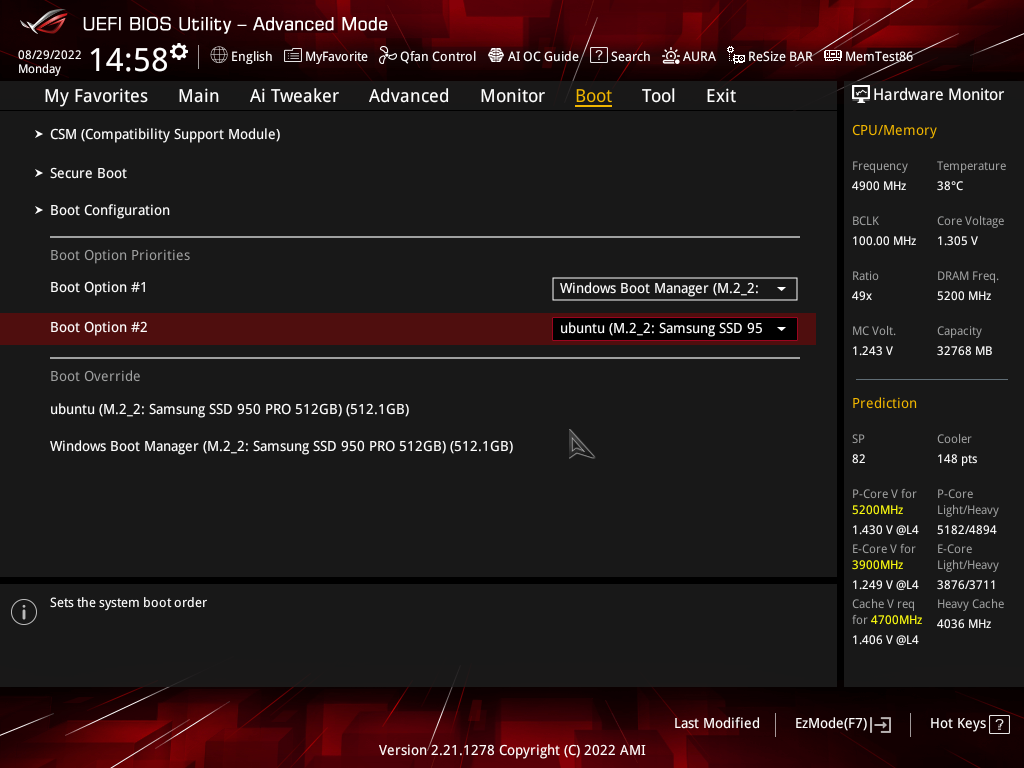Click yellow 3900MHz E-Core text
This screenshot has width=1024, height=768.
point(877,565)
